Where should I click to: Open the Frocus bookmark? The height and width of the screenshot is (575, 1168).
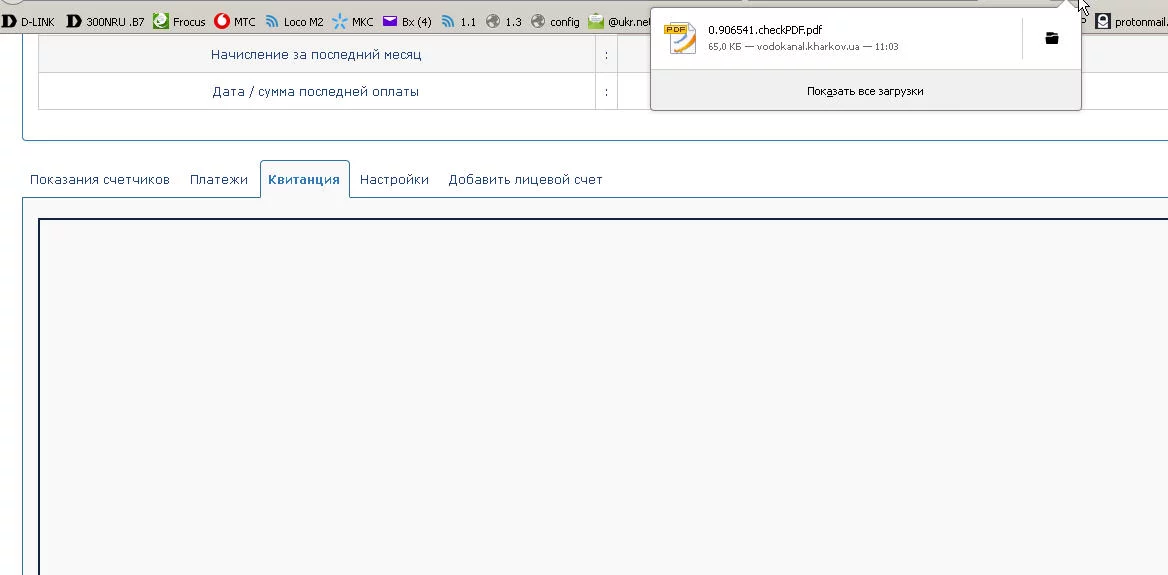click(x=180, y=22)
